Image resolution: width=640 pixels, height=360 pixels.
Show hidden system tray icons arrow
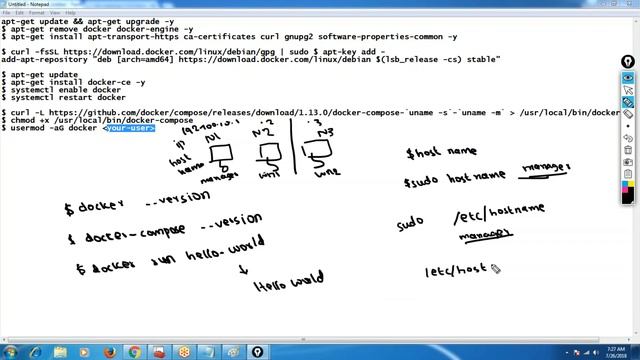tap(567, 353)
